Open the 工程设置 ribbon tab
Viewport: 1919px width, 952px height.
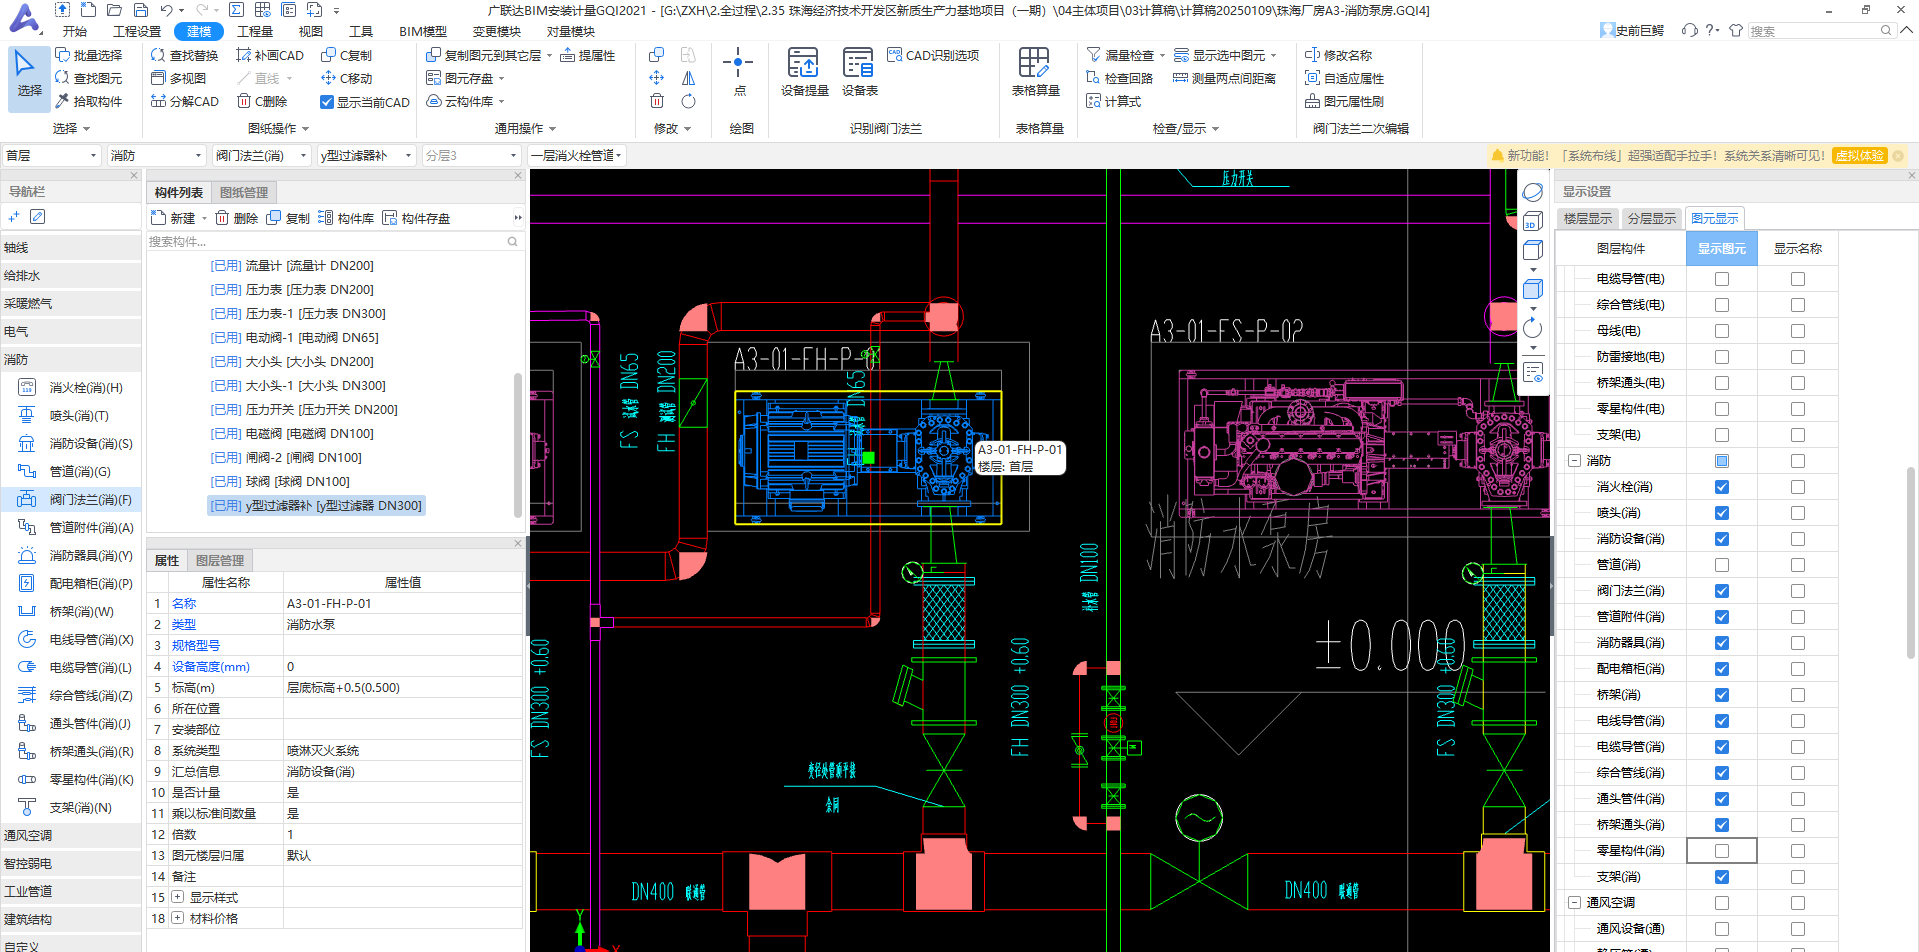click(x=137, y=31)
